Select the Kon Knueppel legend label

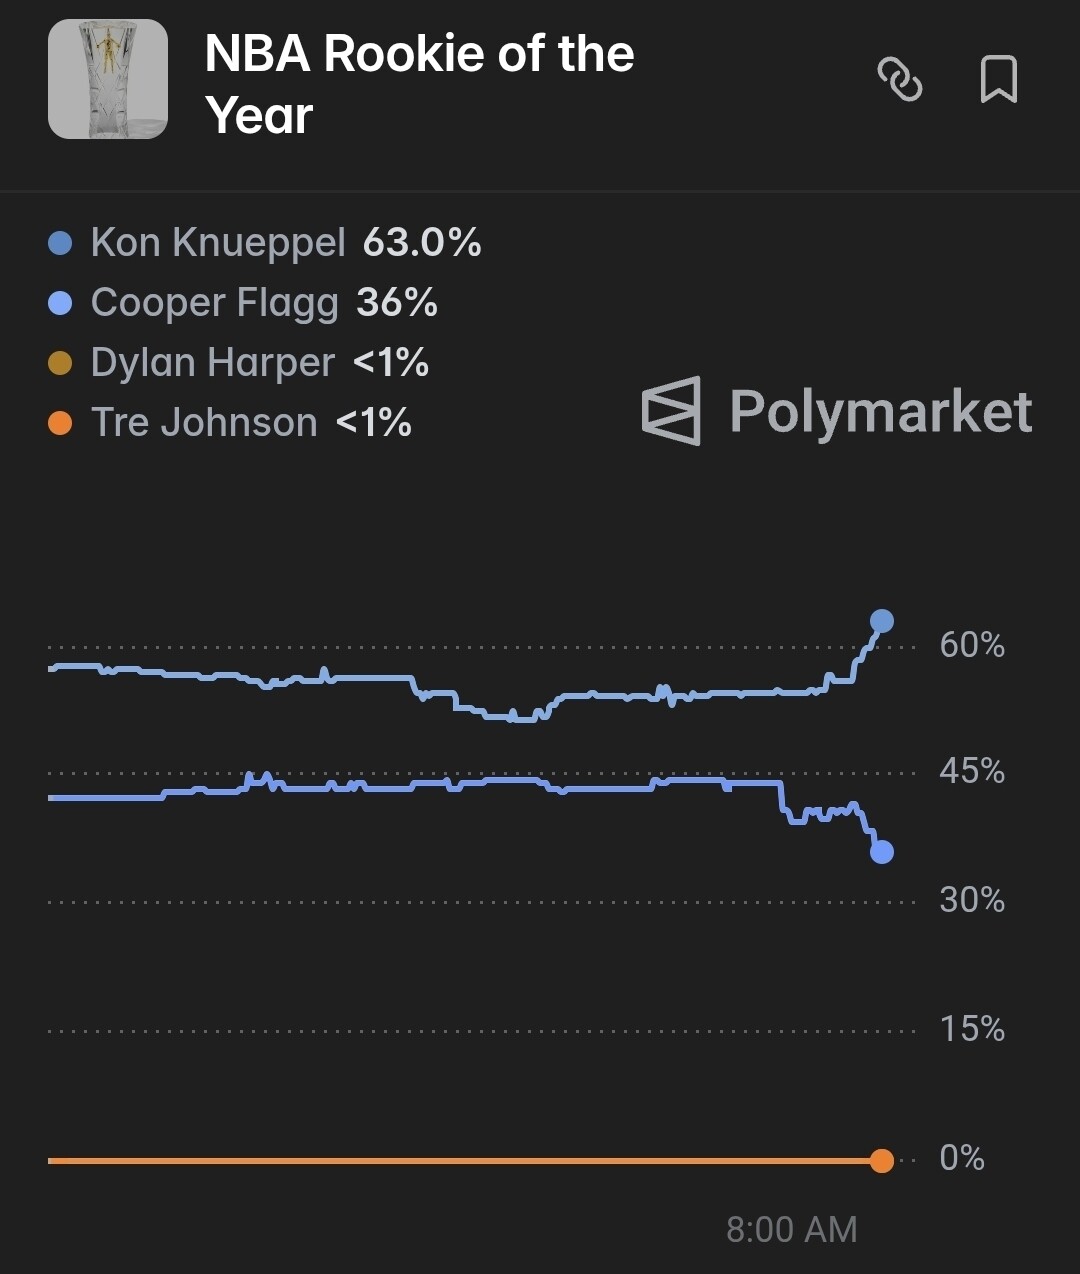[218, 243]
